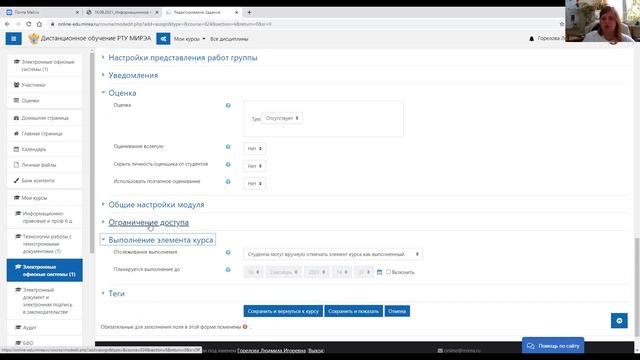Open the Аудит course in the sidebar
The image size is (640, 360).
coord(44,327)
